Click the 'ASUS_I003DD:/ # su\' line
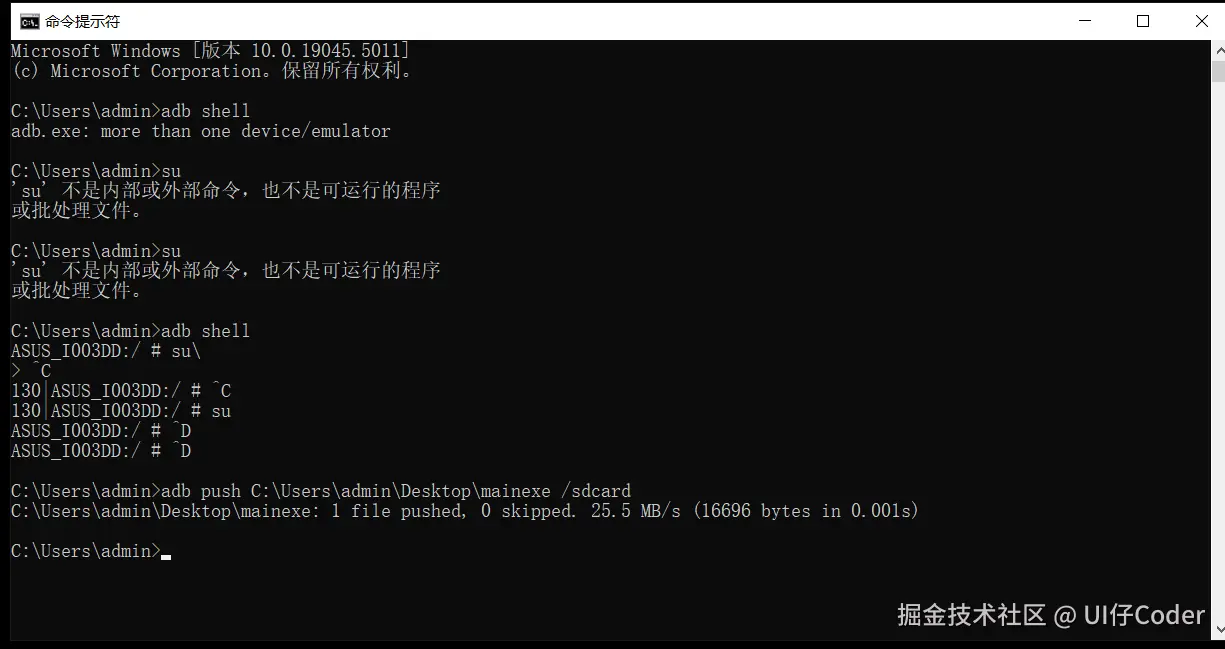Viewport: 1225px width, 649px height. [106, 351]
